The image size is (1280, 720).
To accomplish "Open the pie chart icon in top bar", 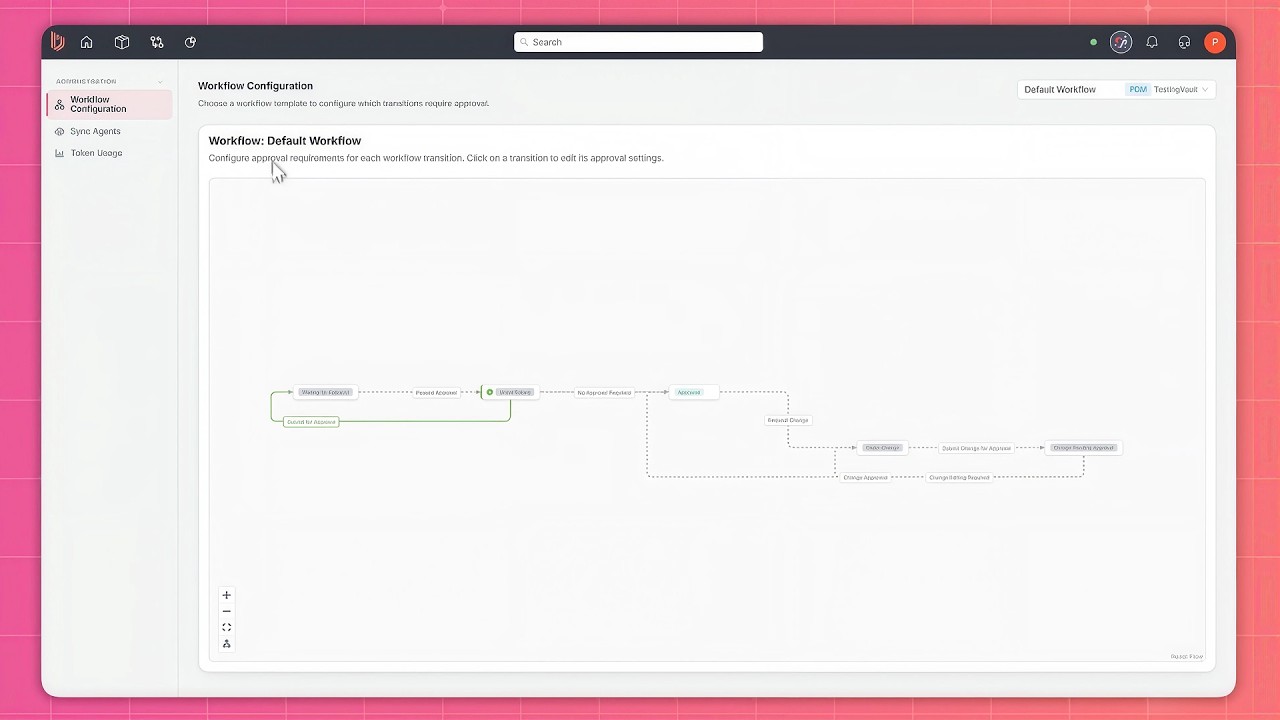I will pyautogui.click(x=190, y=42).
